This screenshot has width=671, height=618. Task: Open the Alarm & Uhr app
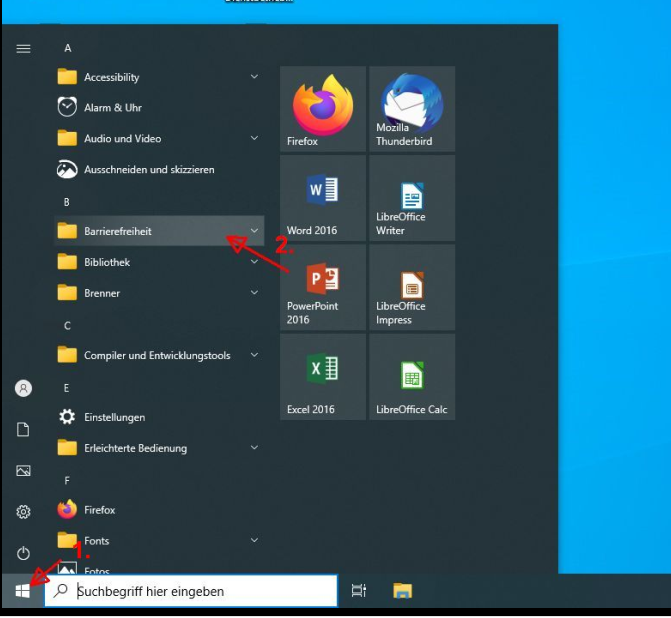(159, 107)
